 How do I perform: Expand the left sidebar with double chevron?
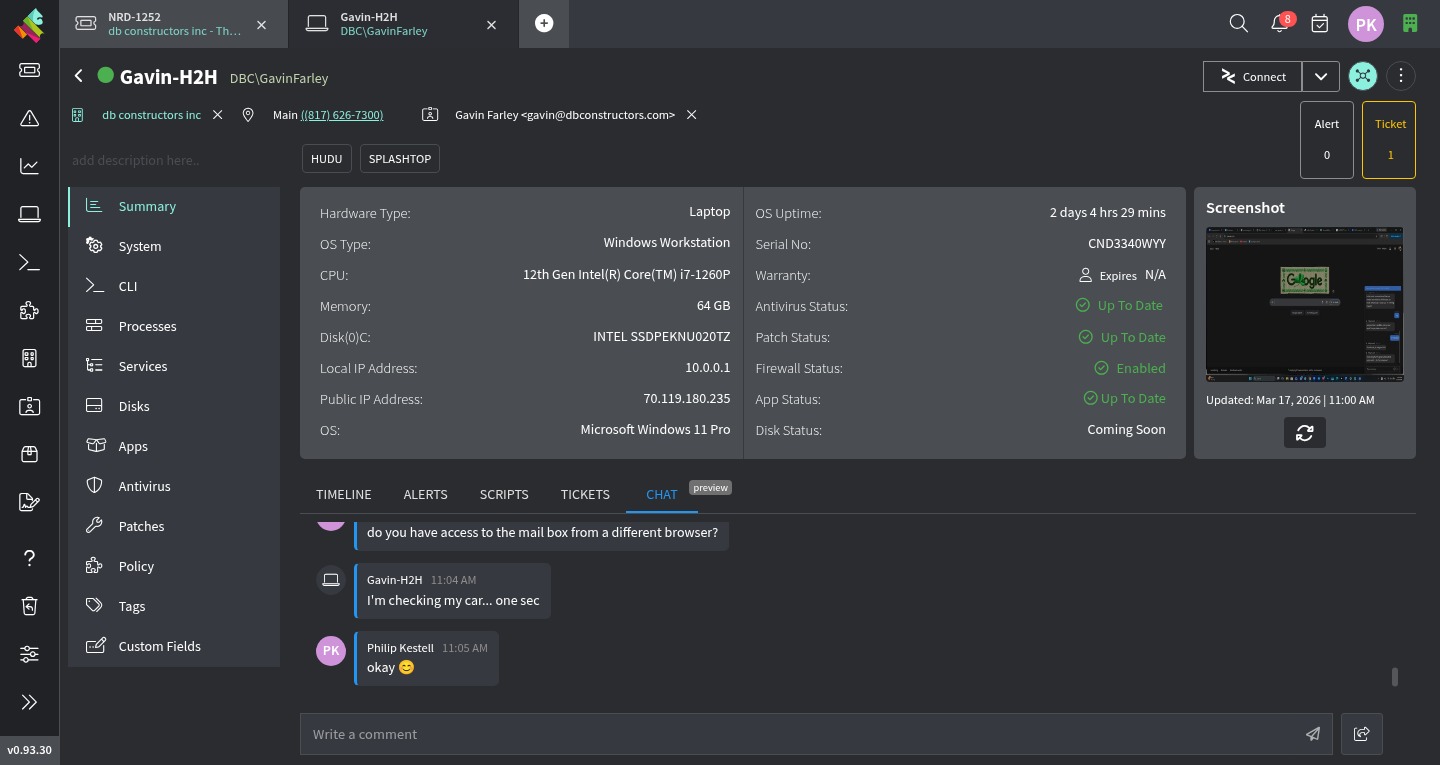29,702
